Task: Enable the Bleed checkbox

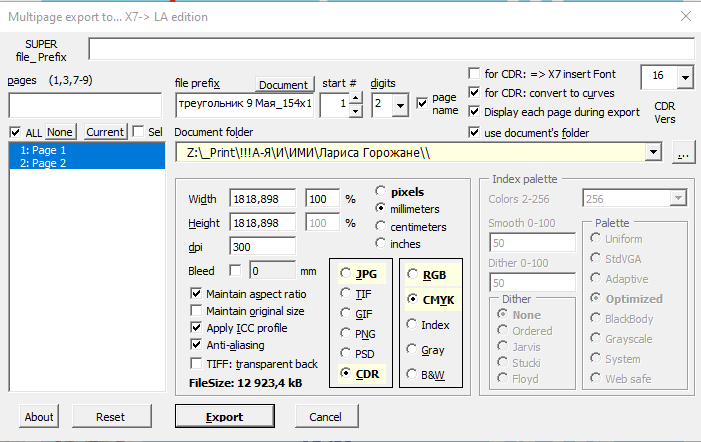Action: pyautogui.click(x=235, y=270)
